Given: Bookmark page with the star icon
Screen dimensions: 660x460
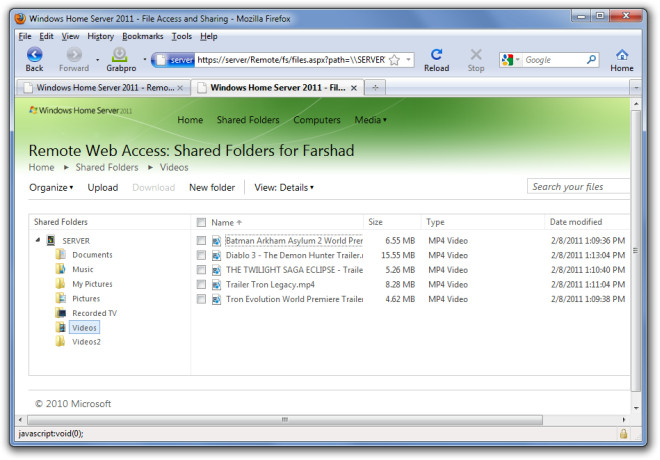Looking at the screenshot, I should point(394,60).
